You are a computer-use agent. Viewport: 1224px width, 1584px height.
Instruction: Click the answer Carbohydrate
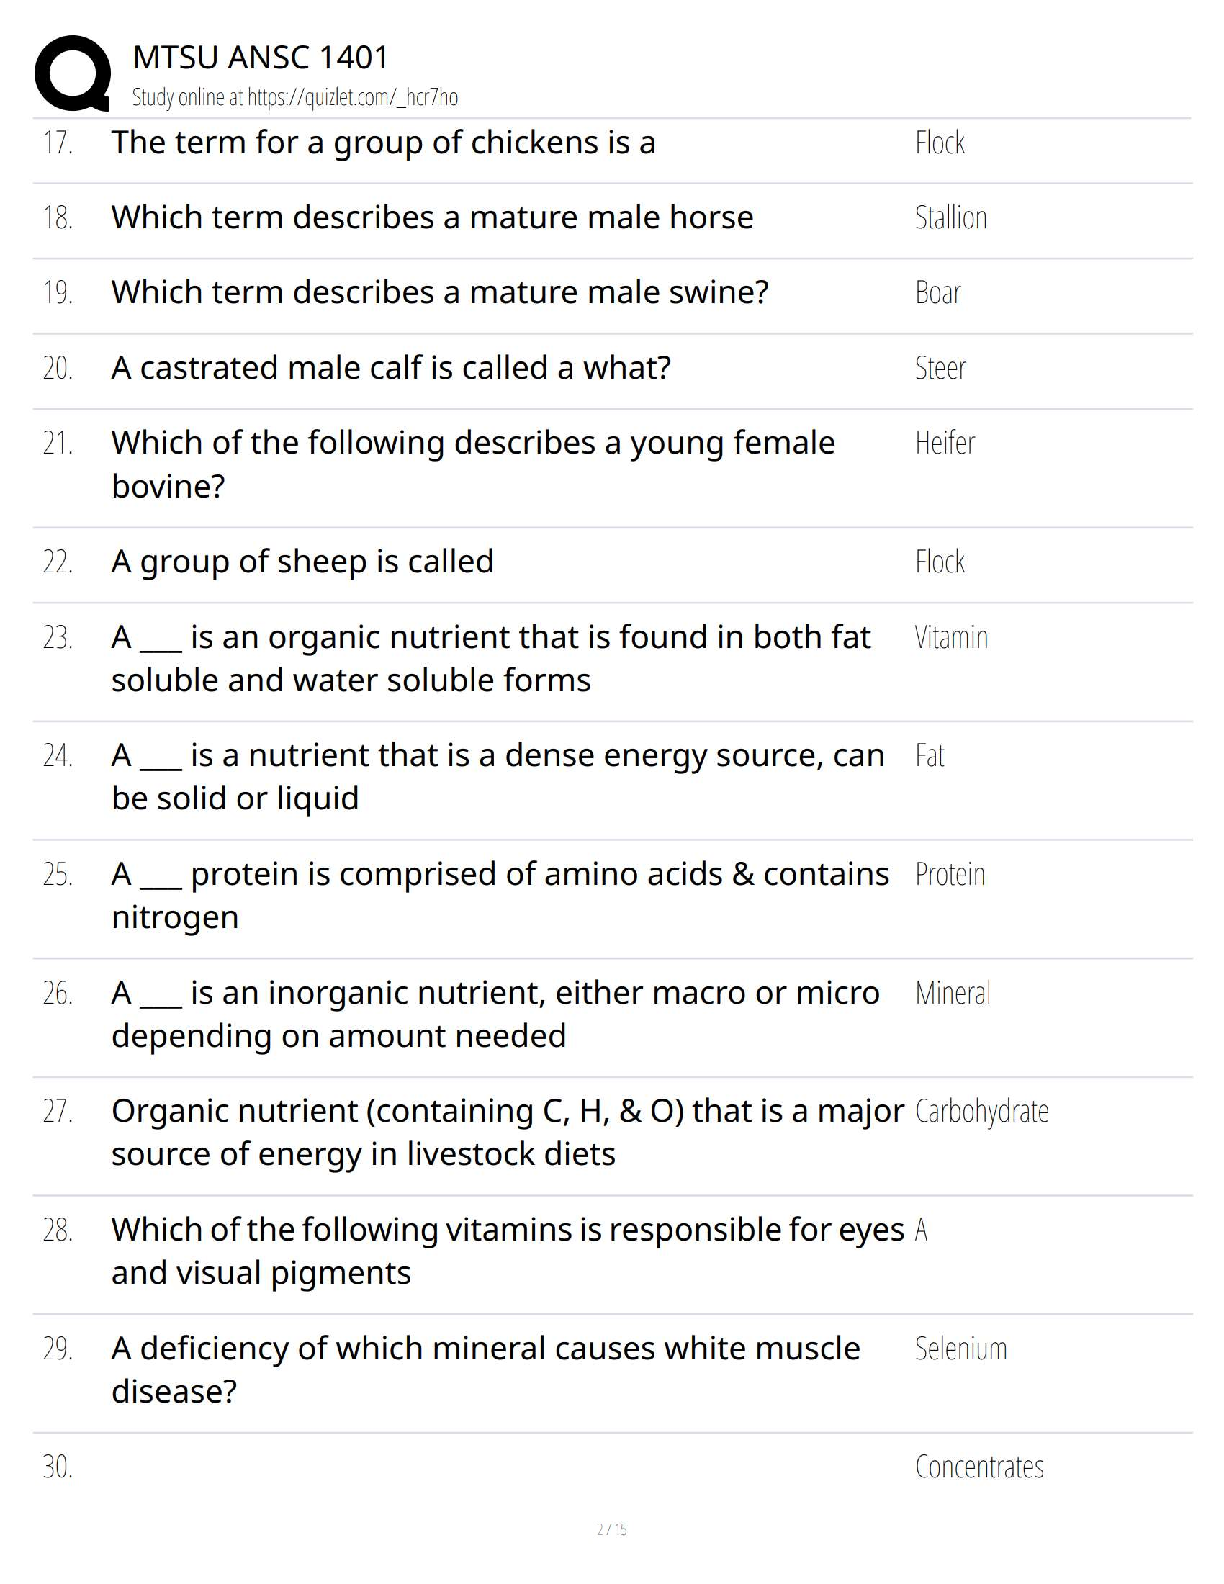pyautogui.click(x=982, y=1112)
